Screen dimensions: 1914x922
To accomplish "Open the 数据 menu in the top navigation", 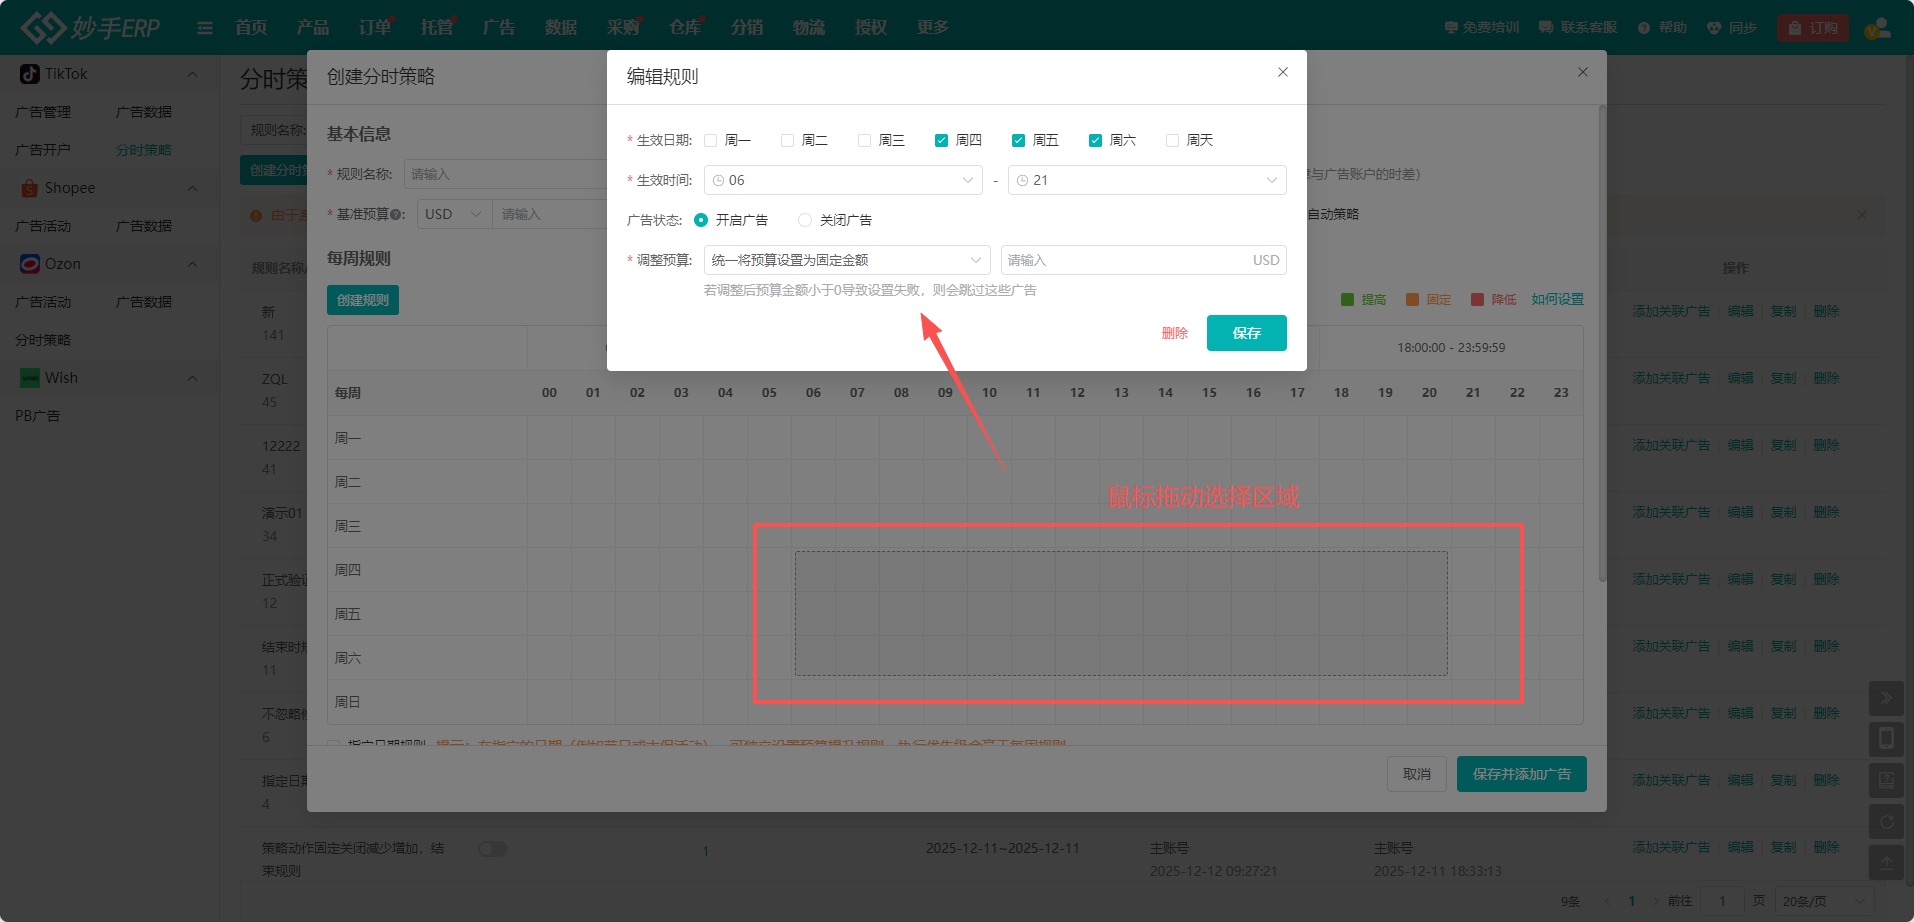I will pos(561,28).
